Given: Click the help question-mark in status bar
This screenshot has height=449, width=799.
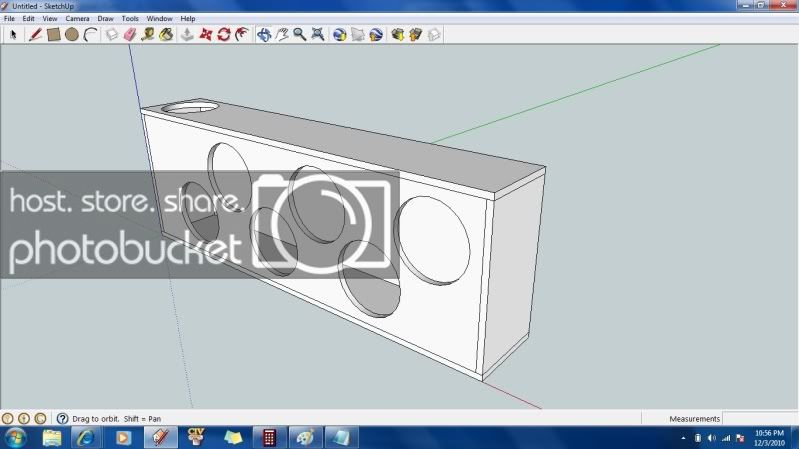Looking at the screenshot, I should pos(62,418).
